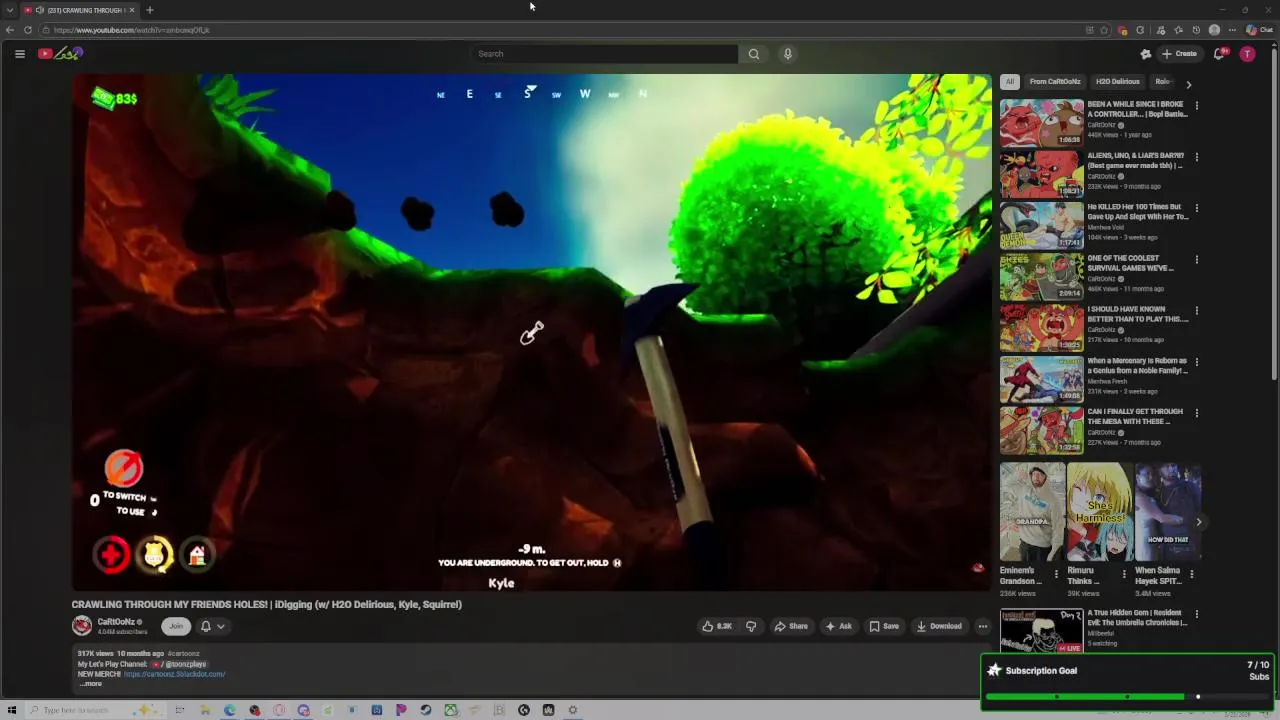
Task: Click the #cartoonz hashtag
Action: [183, 654]
